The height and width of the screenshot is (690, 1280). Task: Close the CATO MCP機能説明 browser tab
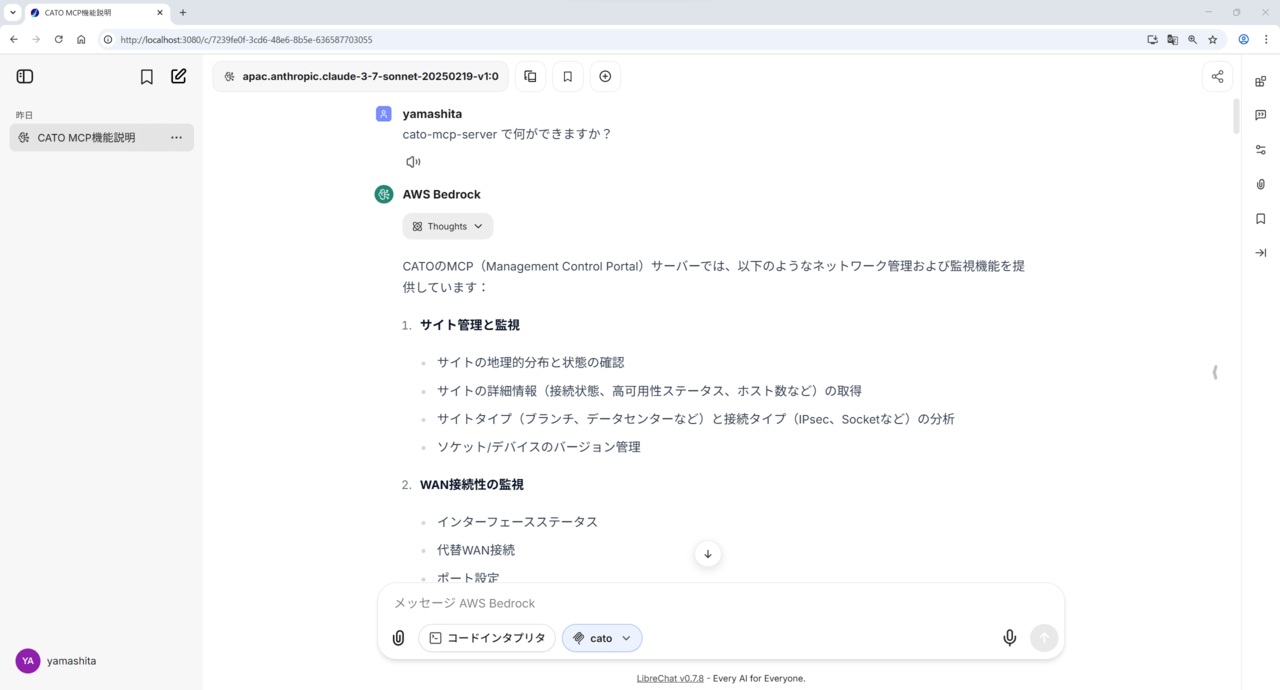click(x=160, y=13)
